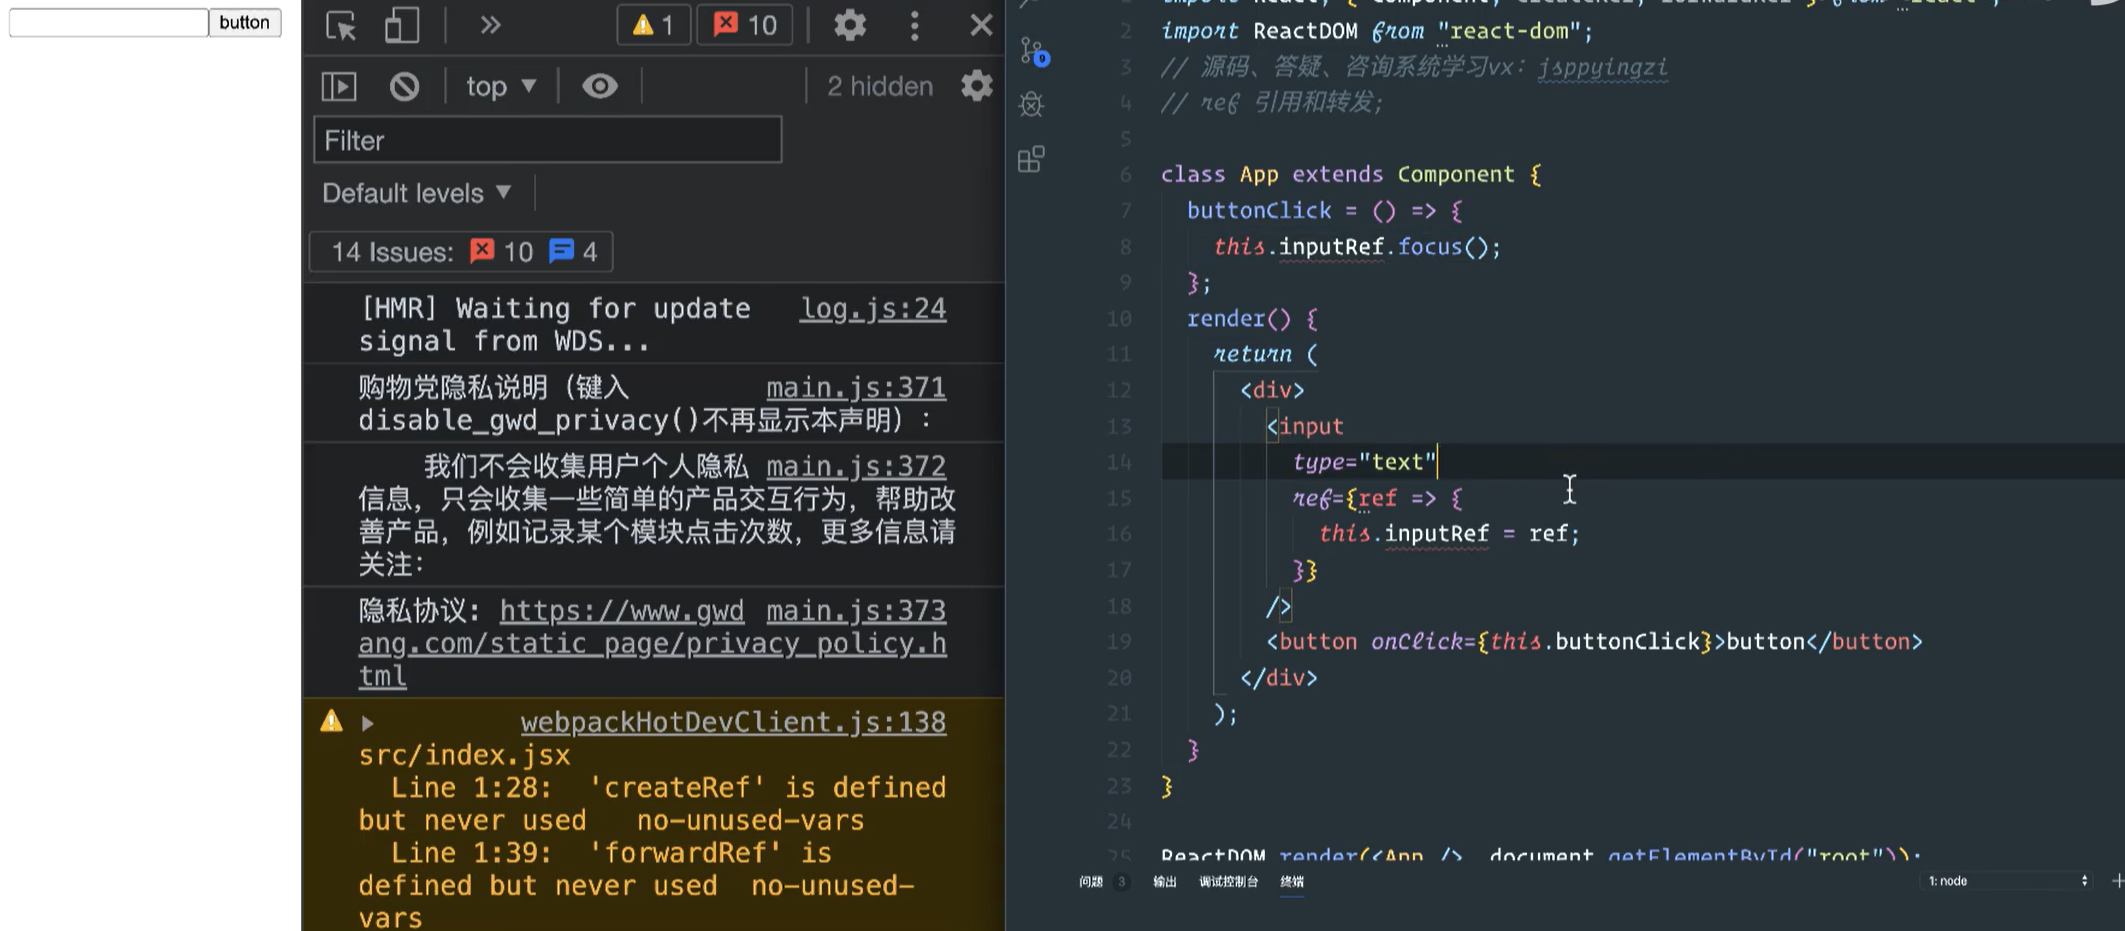Open the 1: node terminal selector dropdown

tap(2006, 881)
